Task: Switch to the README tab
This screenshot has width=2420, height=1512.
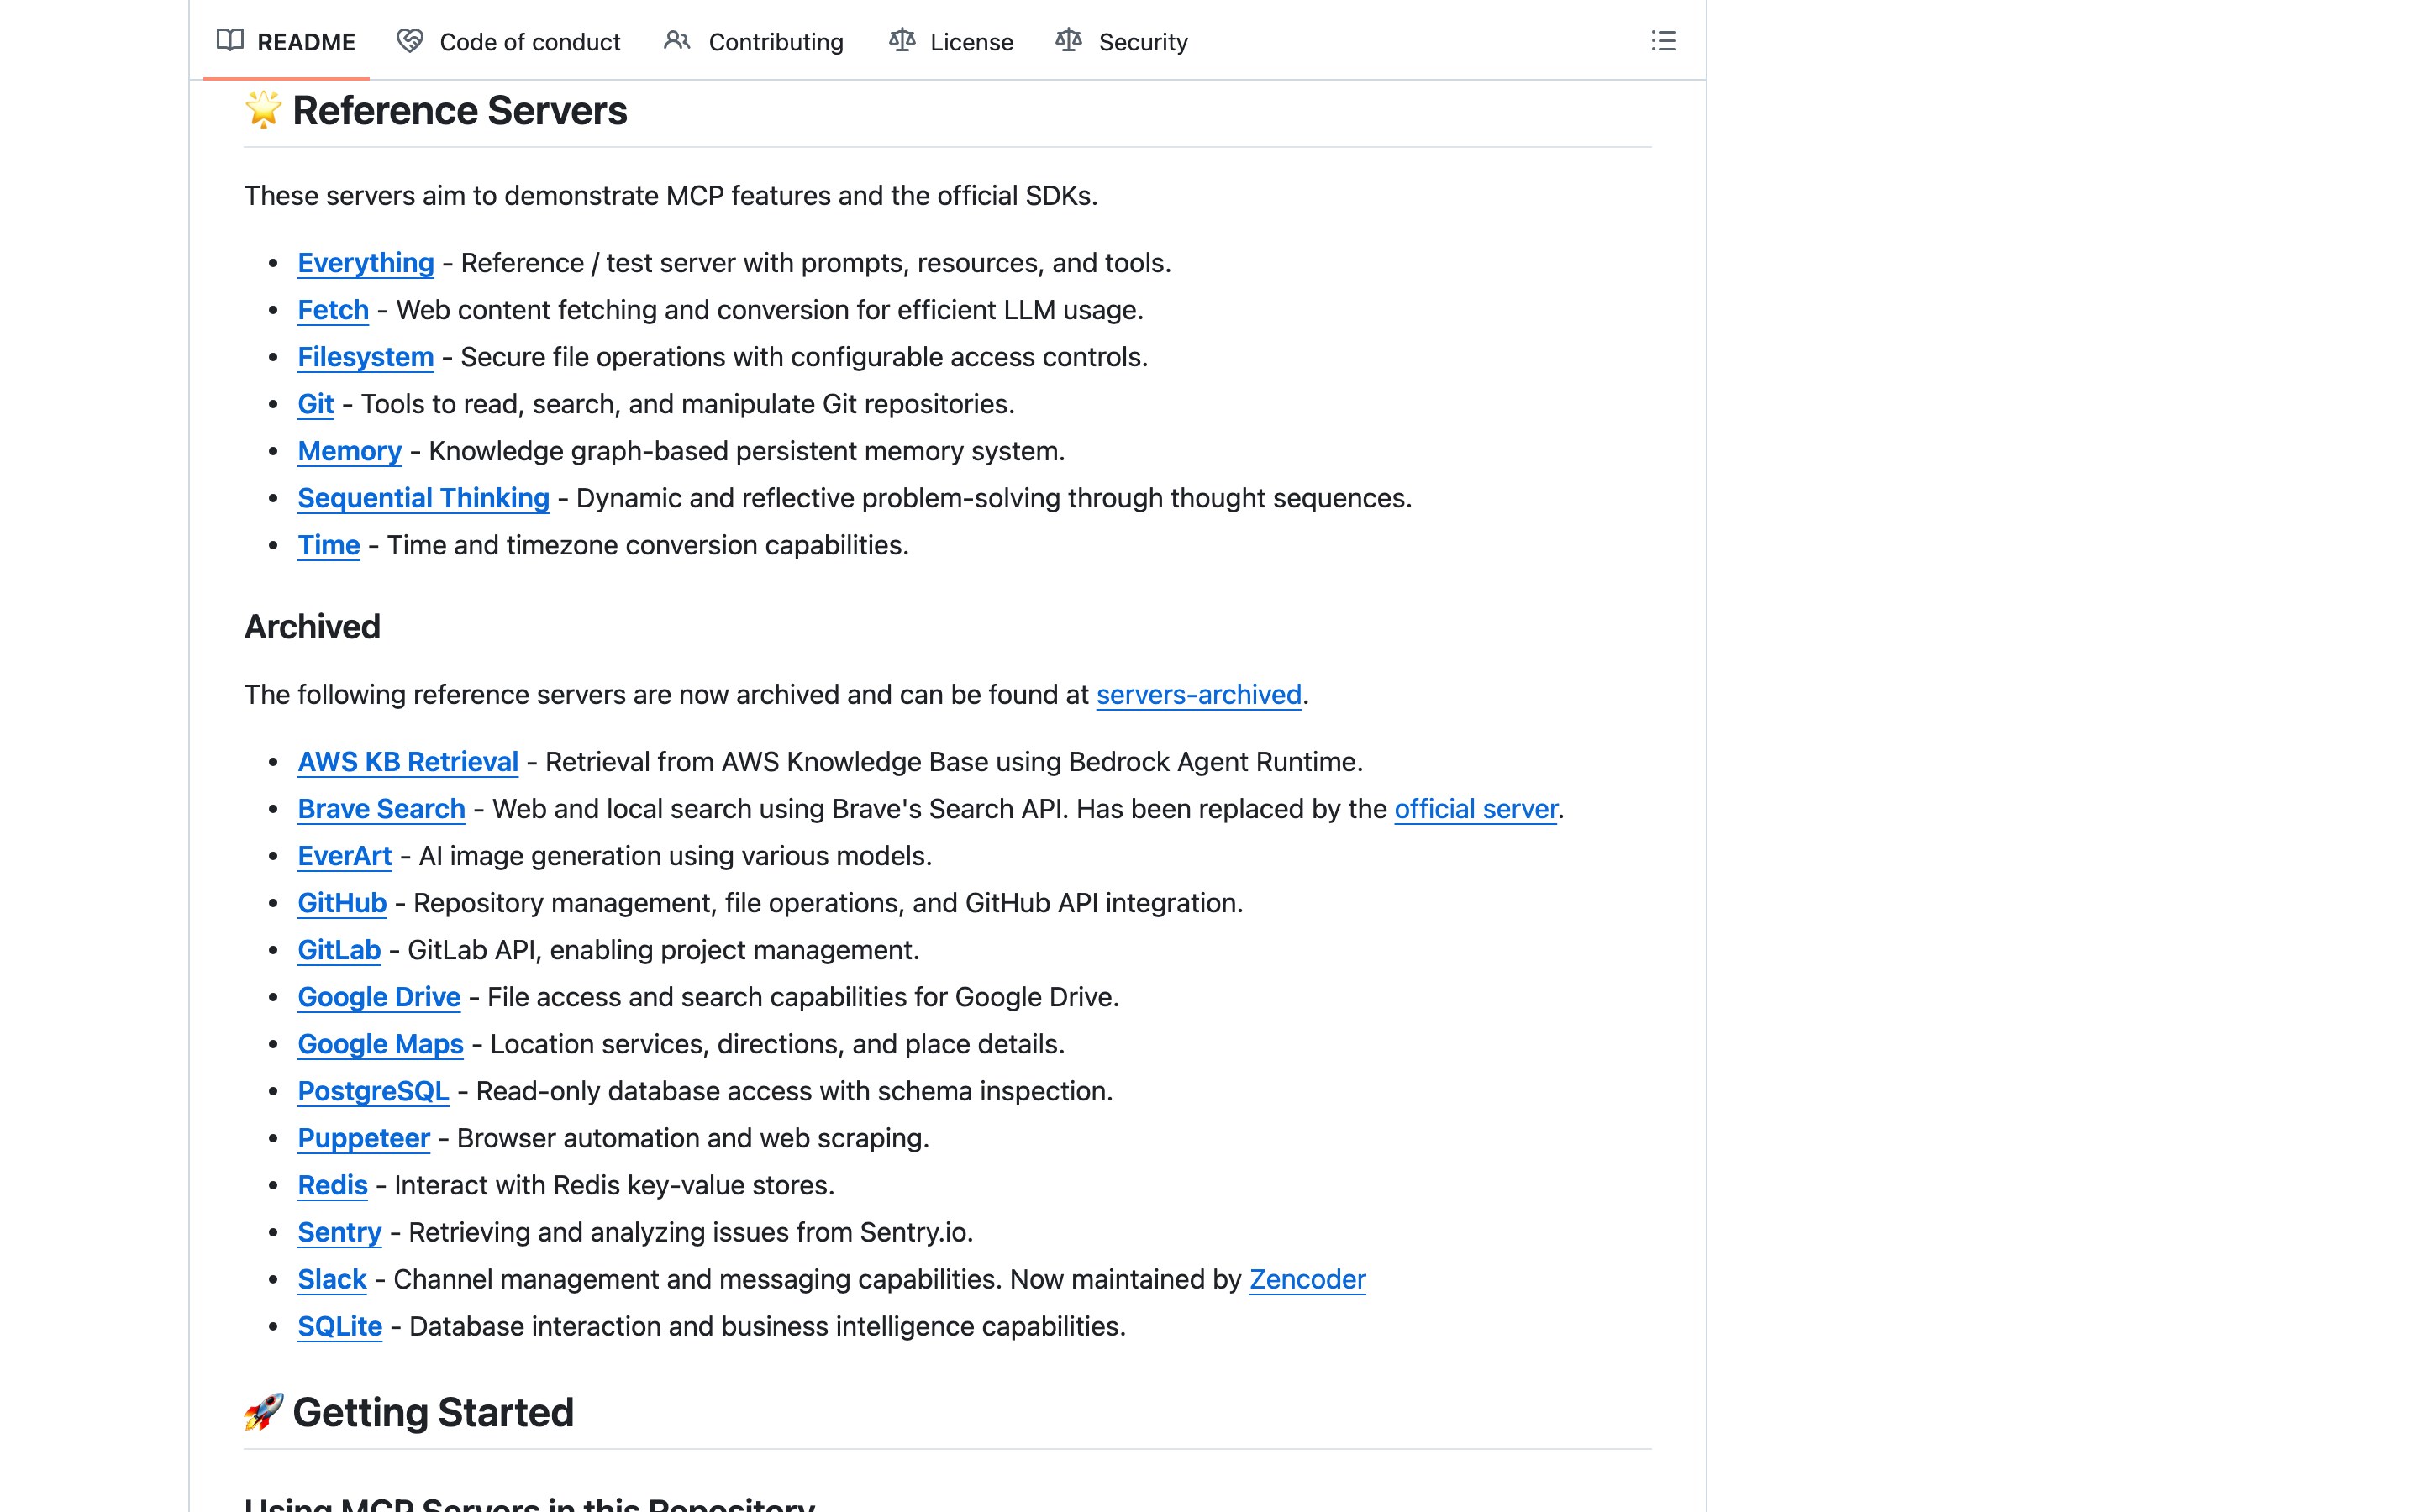Action: pyautogui.click(x=286, y=41)
